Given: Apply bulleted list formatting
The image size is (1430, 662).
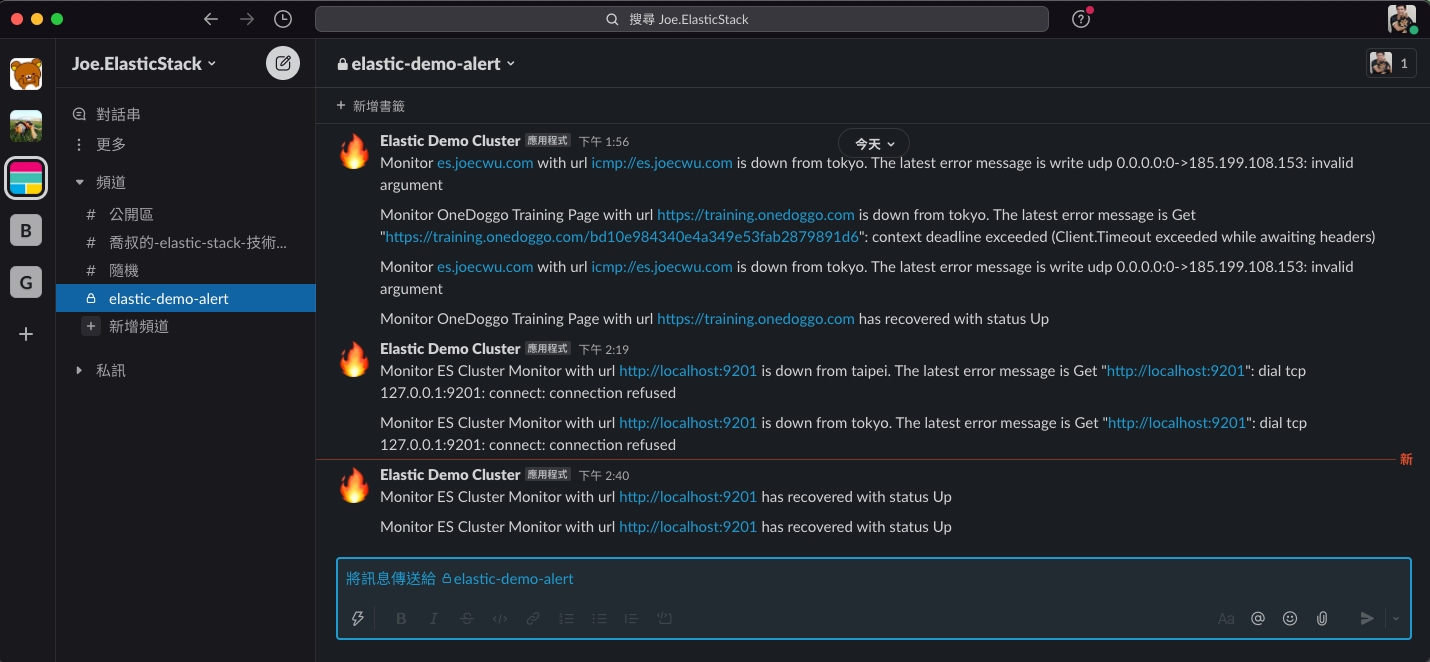Looking at the screenshot, I should (599, 618).
